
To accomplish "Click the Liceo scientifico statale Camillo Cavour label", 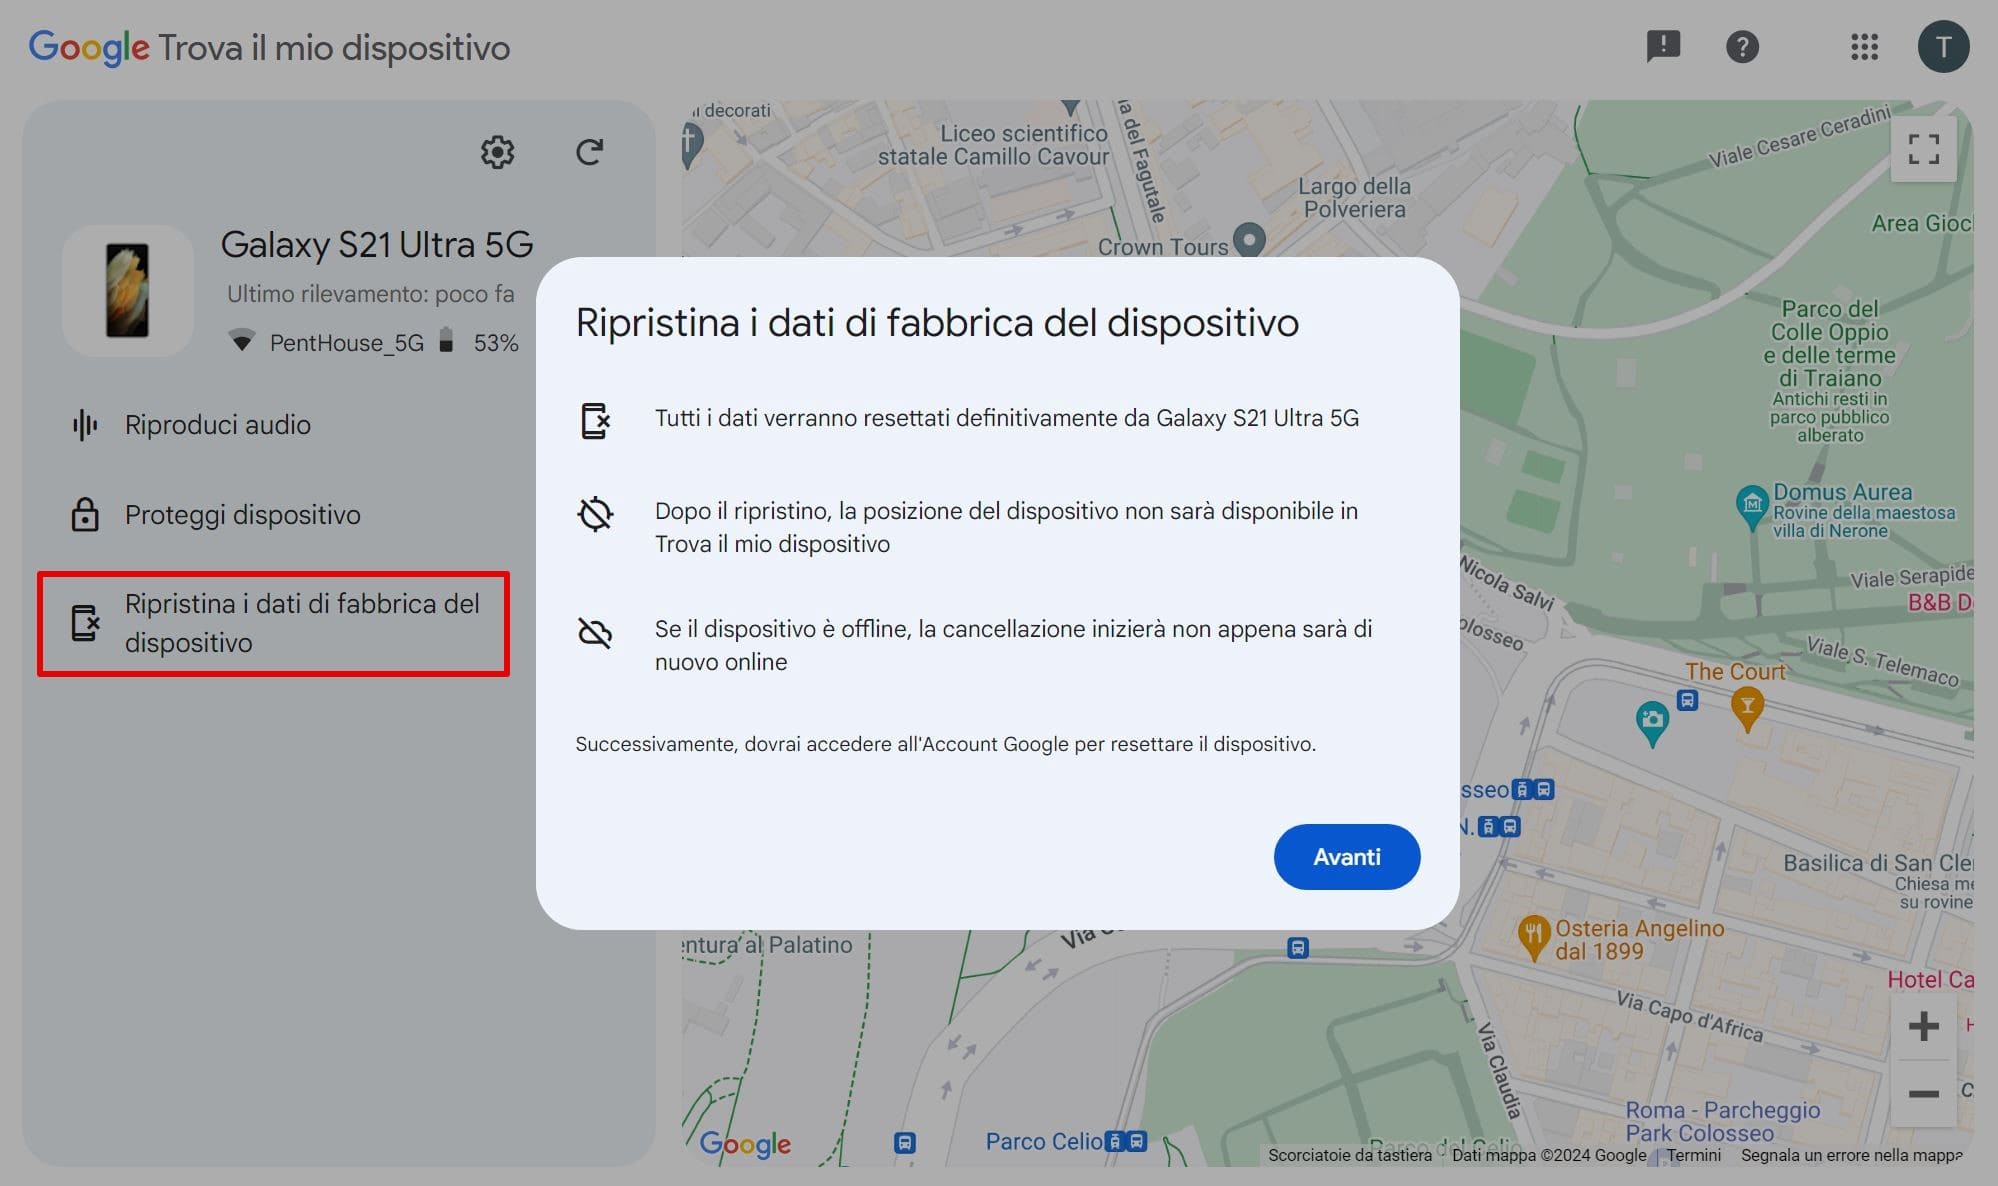I will 993,145.
